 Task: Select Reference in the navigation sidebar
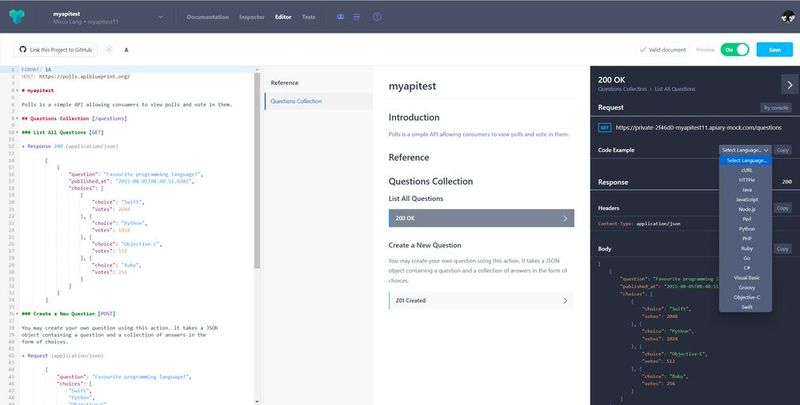coord(285,83)
